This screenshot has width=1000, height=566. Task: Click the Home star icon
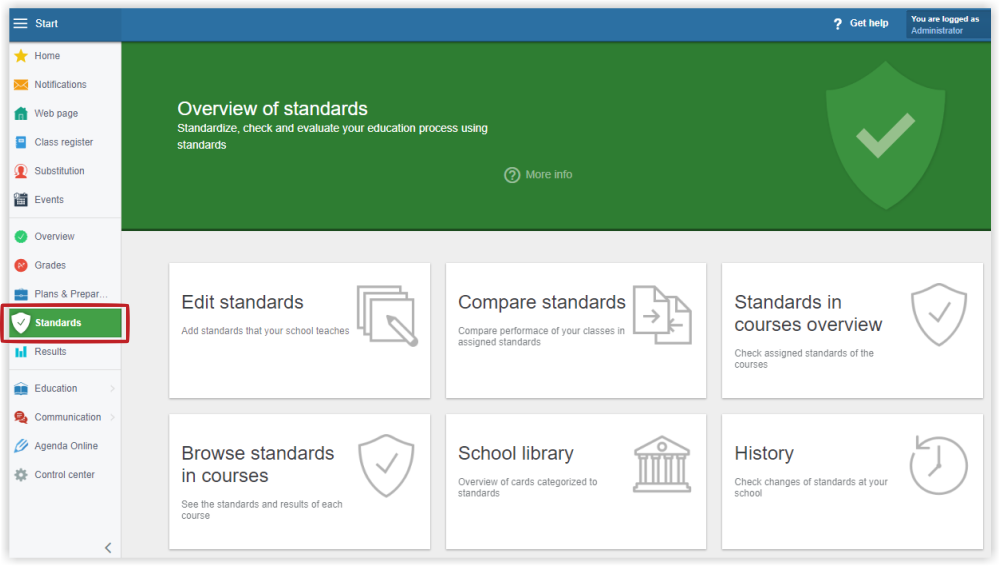[x=21, y=56]
